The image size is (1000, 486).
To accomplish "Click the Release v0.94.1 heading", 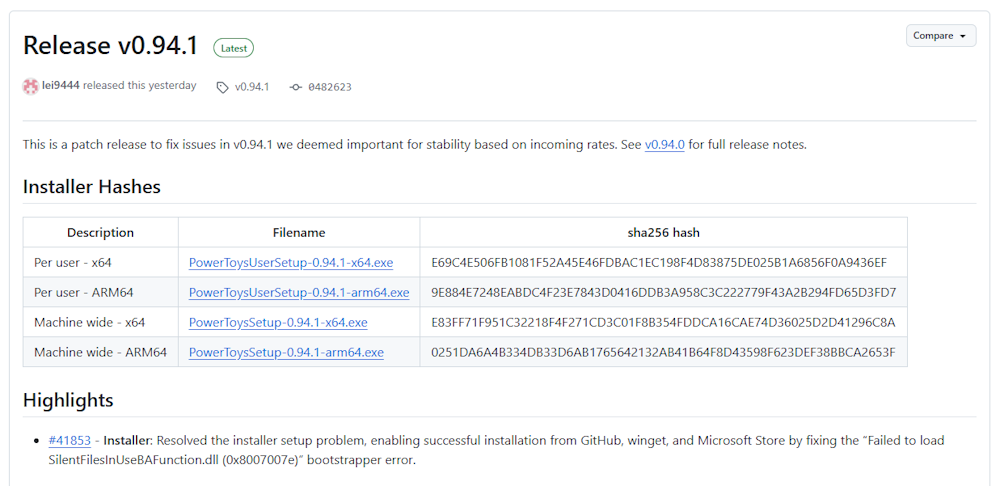I will (110, 46).
